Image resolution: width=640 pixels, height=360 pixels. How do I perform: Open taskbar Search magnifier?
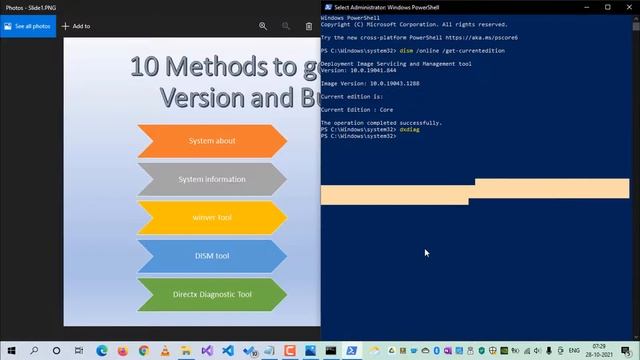click(34, 351)
